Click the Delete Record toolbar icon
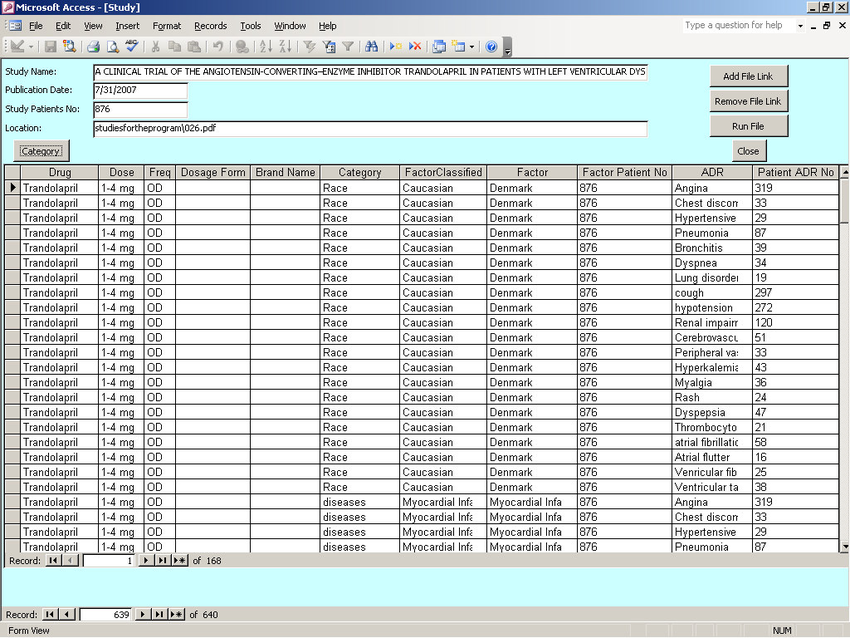Image resolution: width=850 pixels, height=638 pixels. click(415, 47)
